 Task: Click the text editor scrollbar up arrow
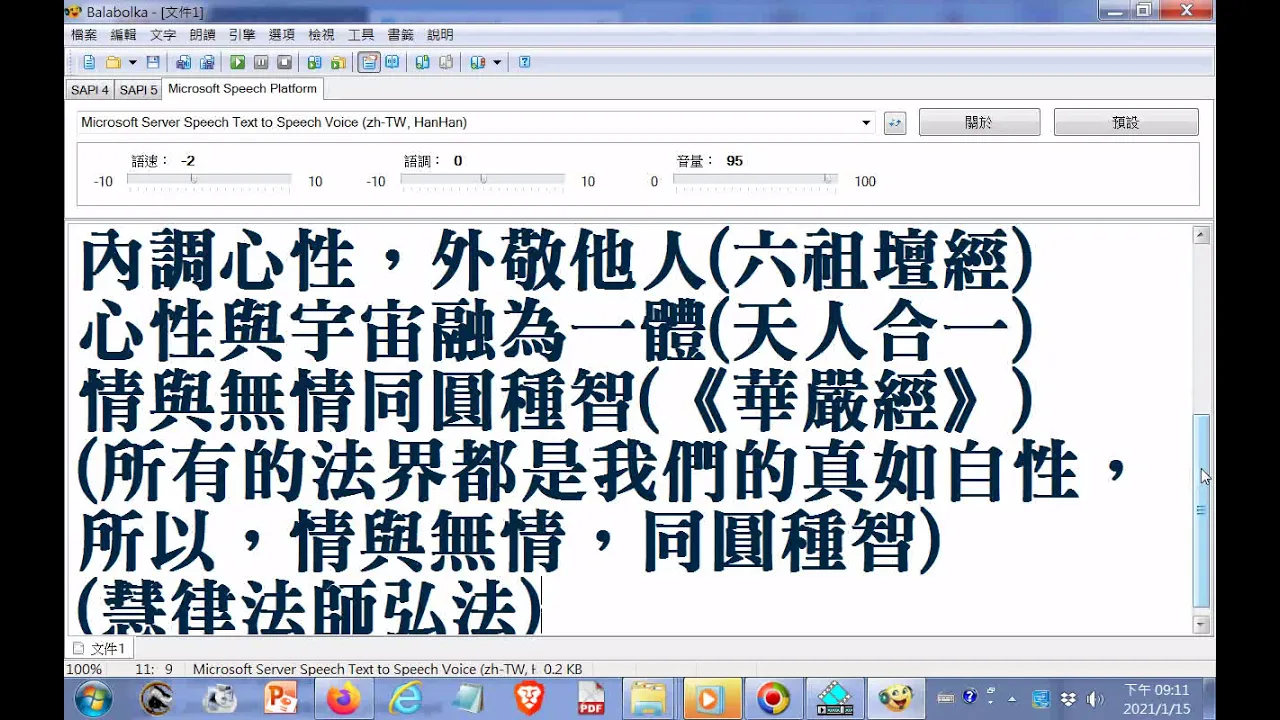tap(1201, 236)
